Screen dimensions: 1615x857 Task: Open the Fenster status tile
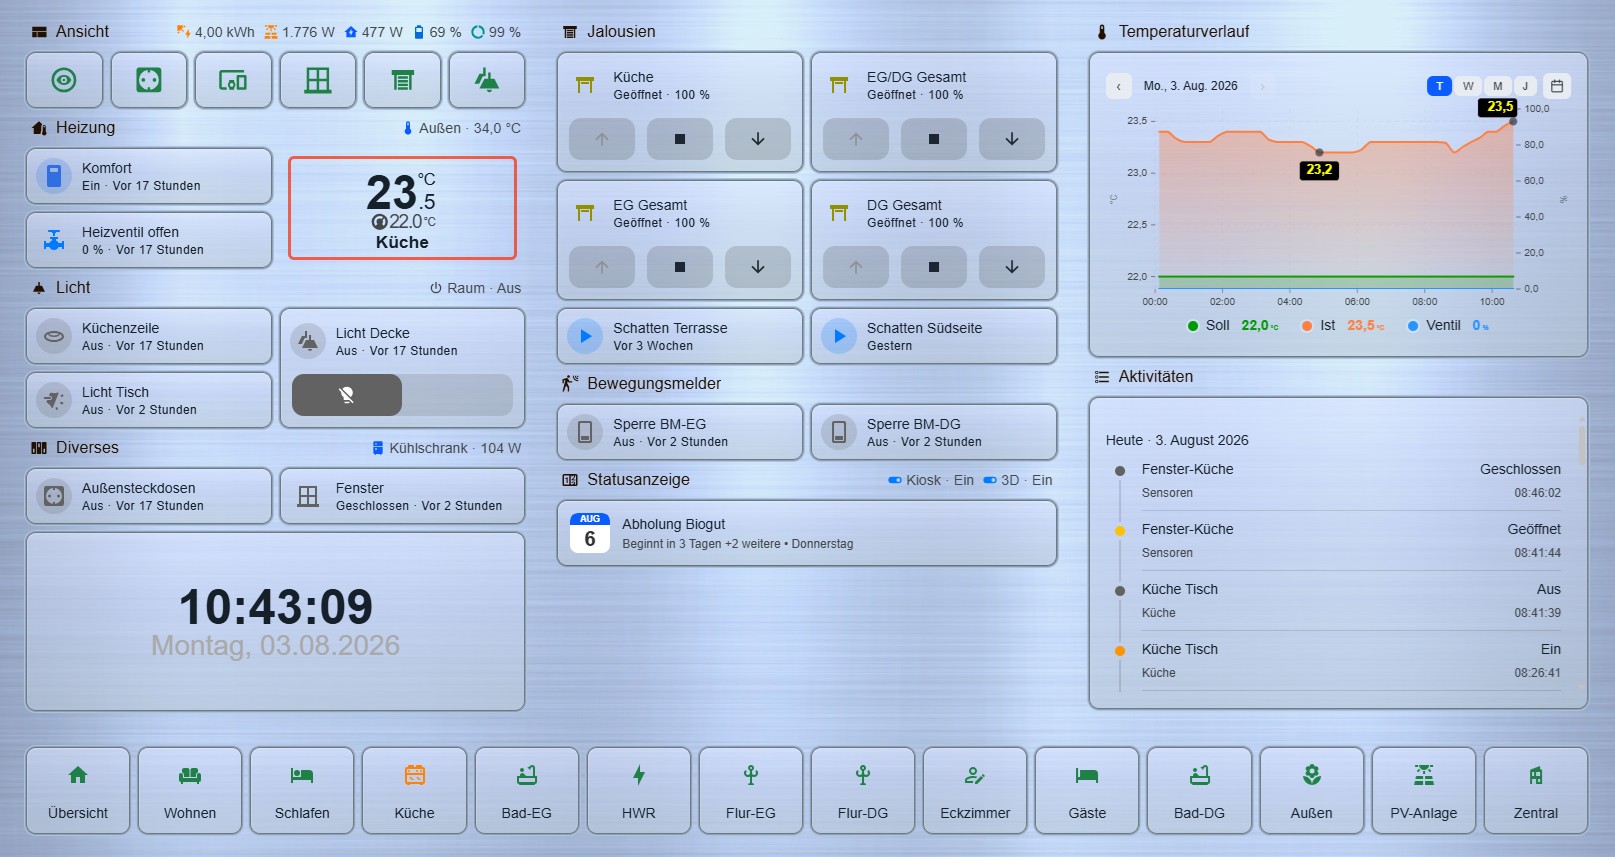402,496
